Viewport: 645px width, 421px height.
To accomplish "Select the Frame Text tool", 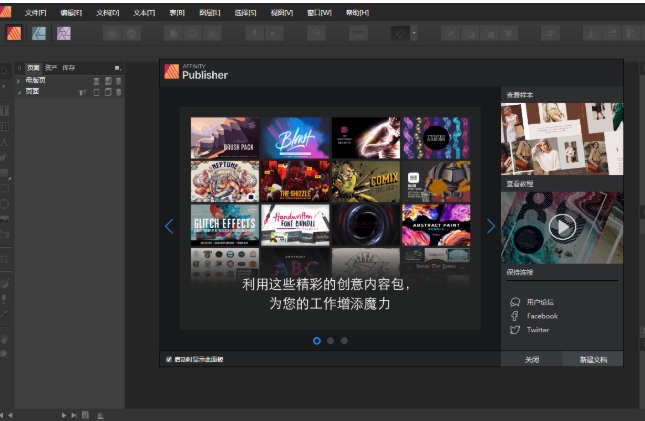I will [x=5, y=111].
